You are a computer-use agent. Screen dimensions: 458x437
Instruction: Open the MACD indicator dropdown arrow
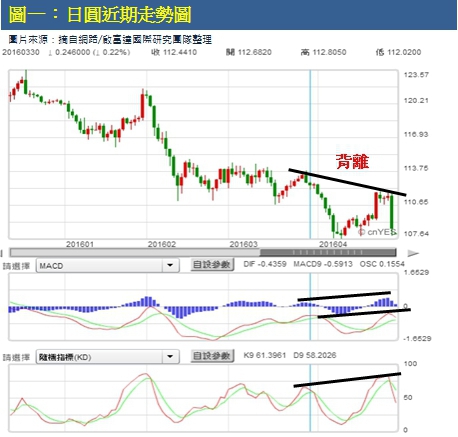pyautogui.click(x=170, y=265)
